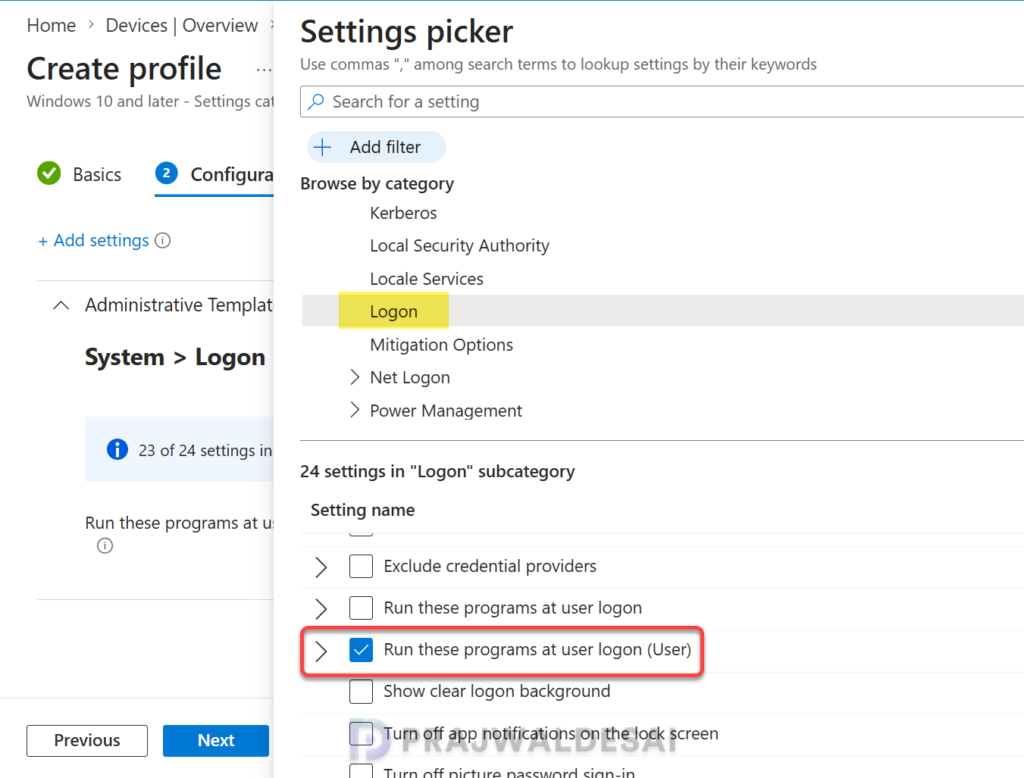Click '24 settings in "Logon" subcategory' text
1024x778 pixels.
coord(438,471)
